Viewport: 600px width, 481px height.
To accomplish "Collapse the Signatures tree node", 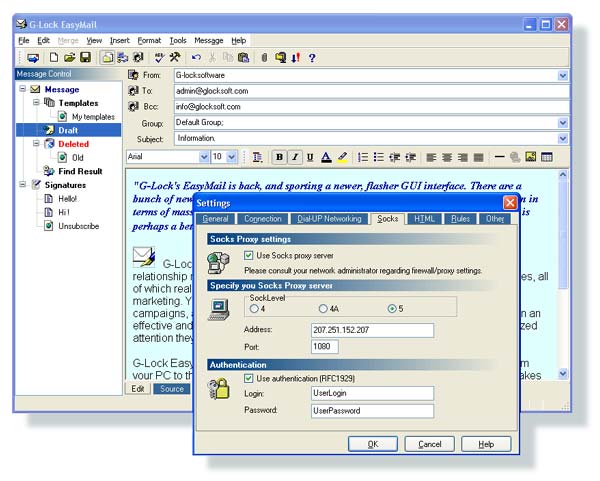I will (x=23, y=184).
